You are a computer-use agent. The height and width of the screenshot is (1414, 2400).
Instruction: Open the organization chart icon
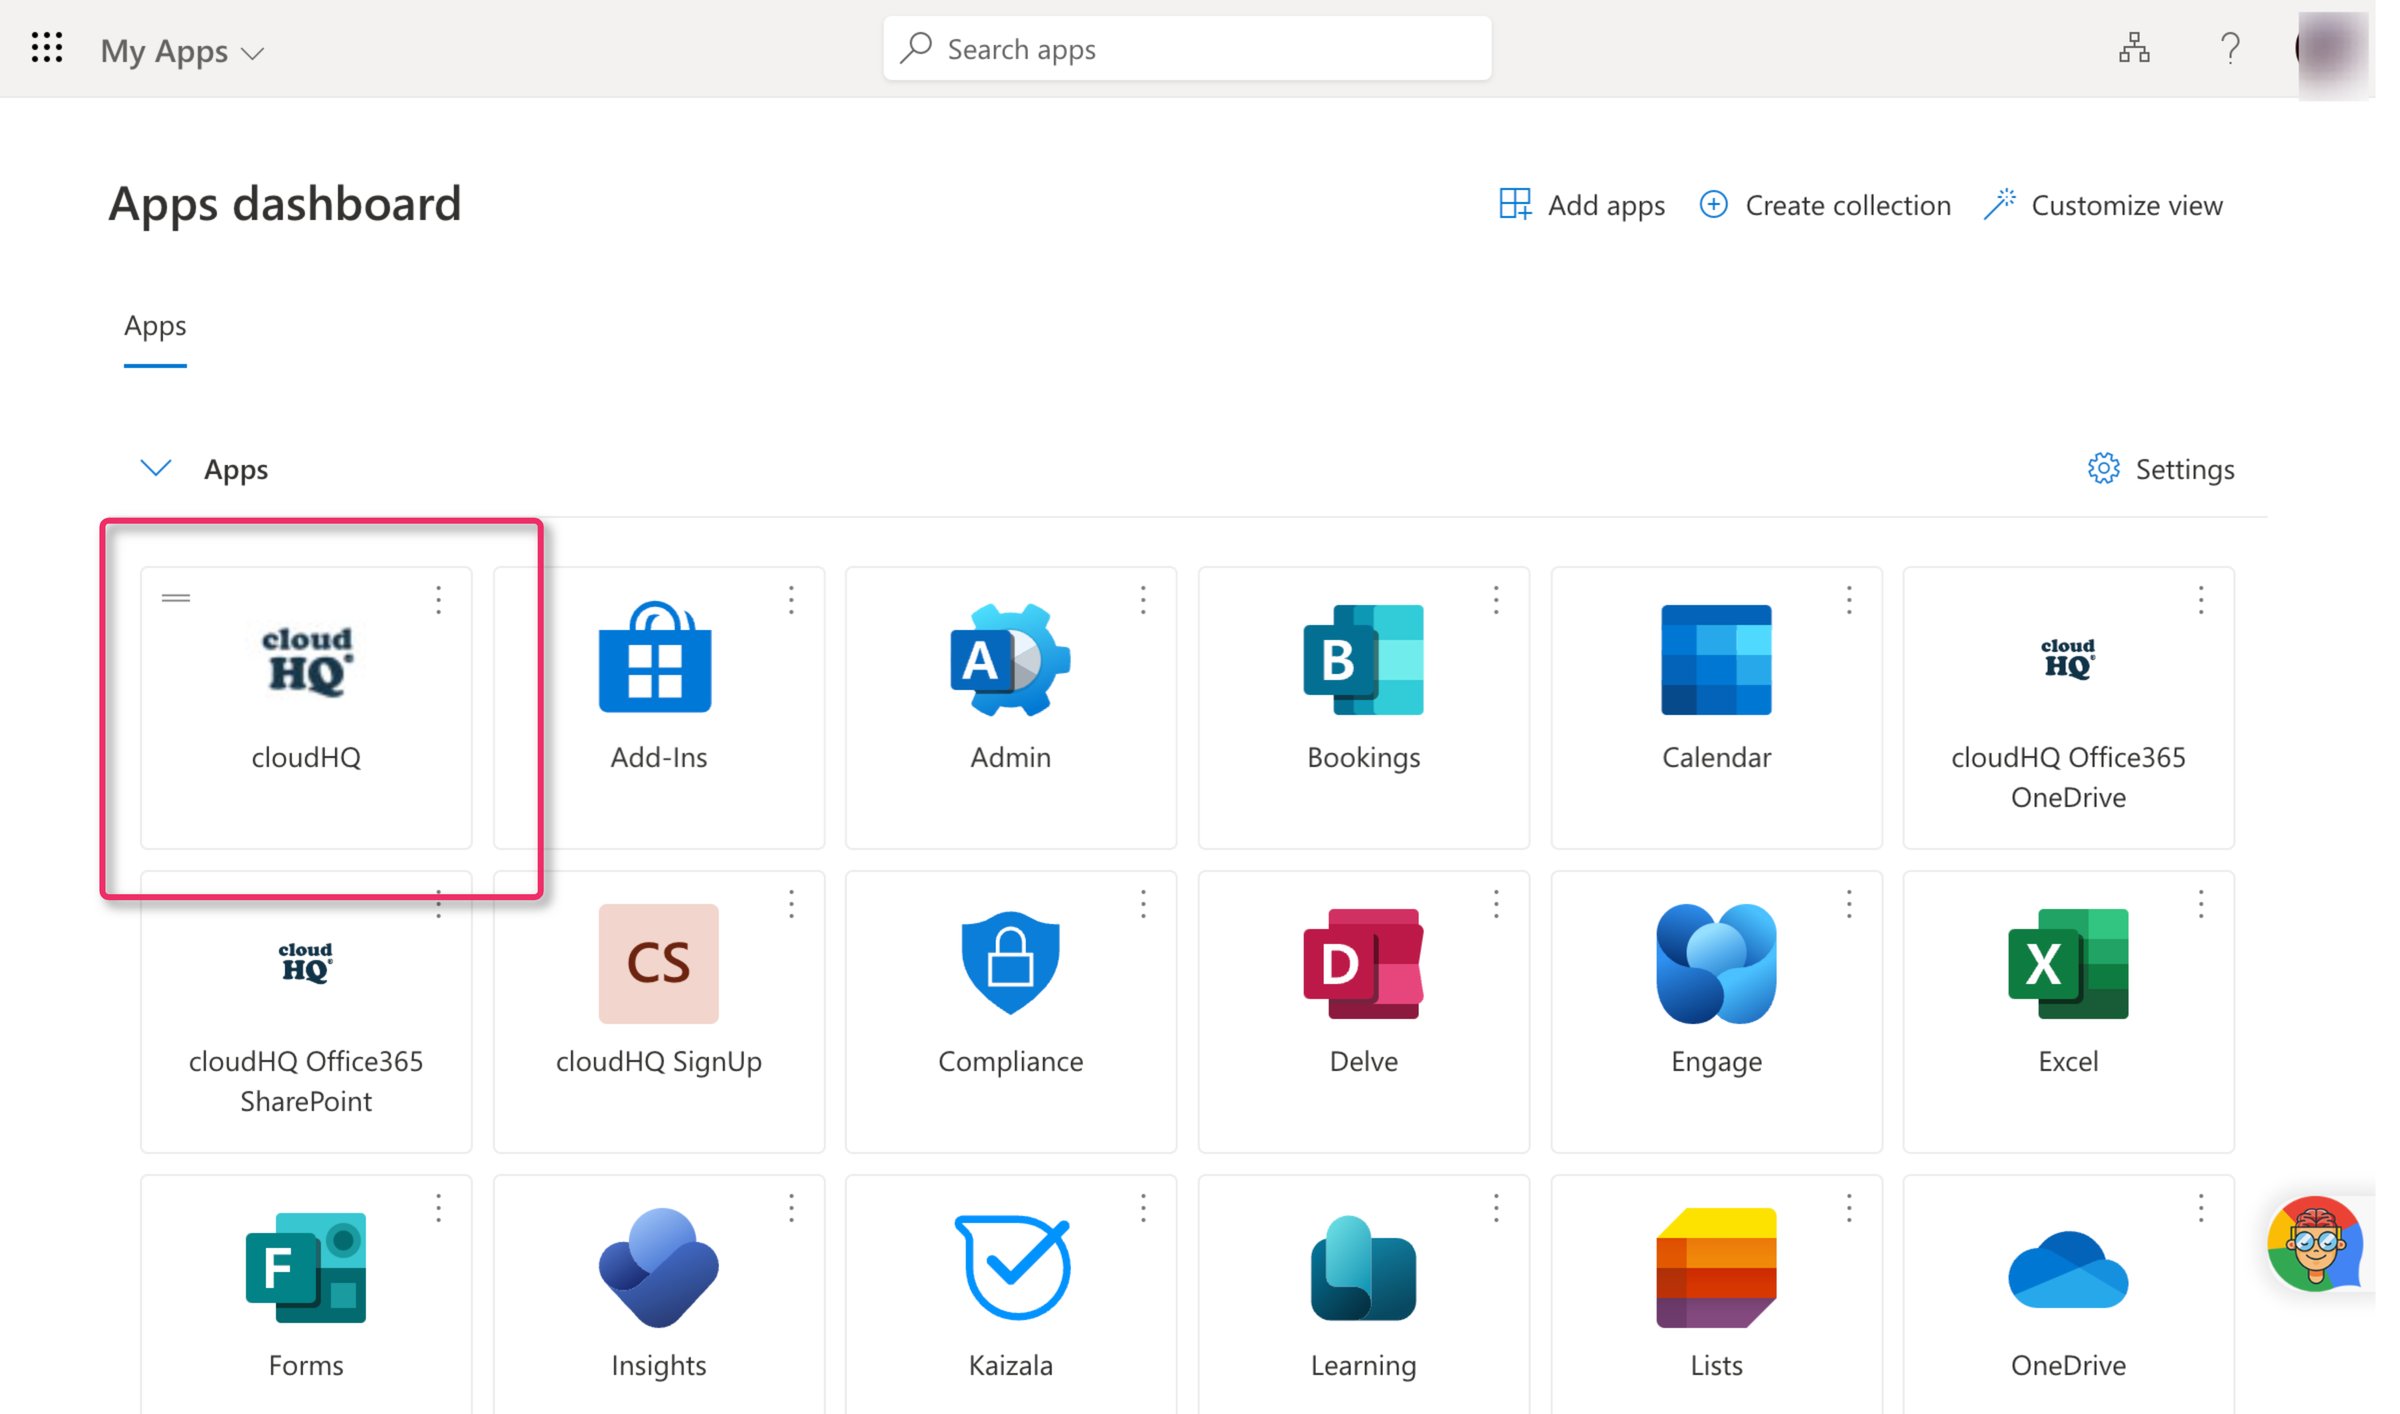2134,48
